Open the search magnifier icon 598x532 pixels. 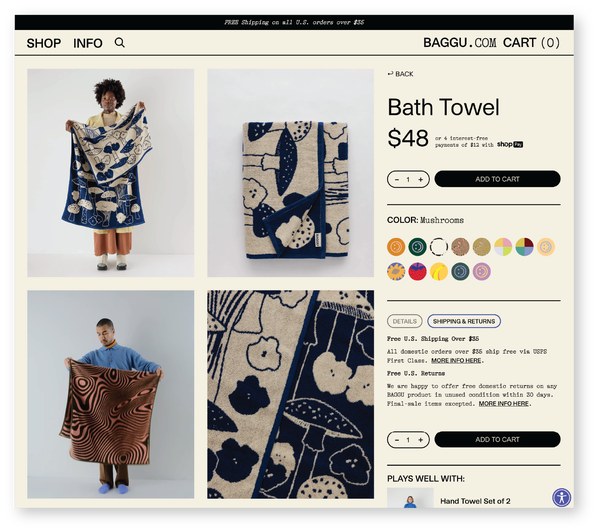(120, 43)
